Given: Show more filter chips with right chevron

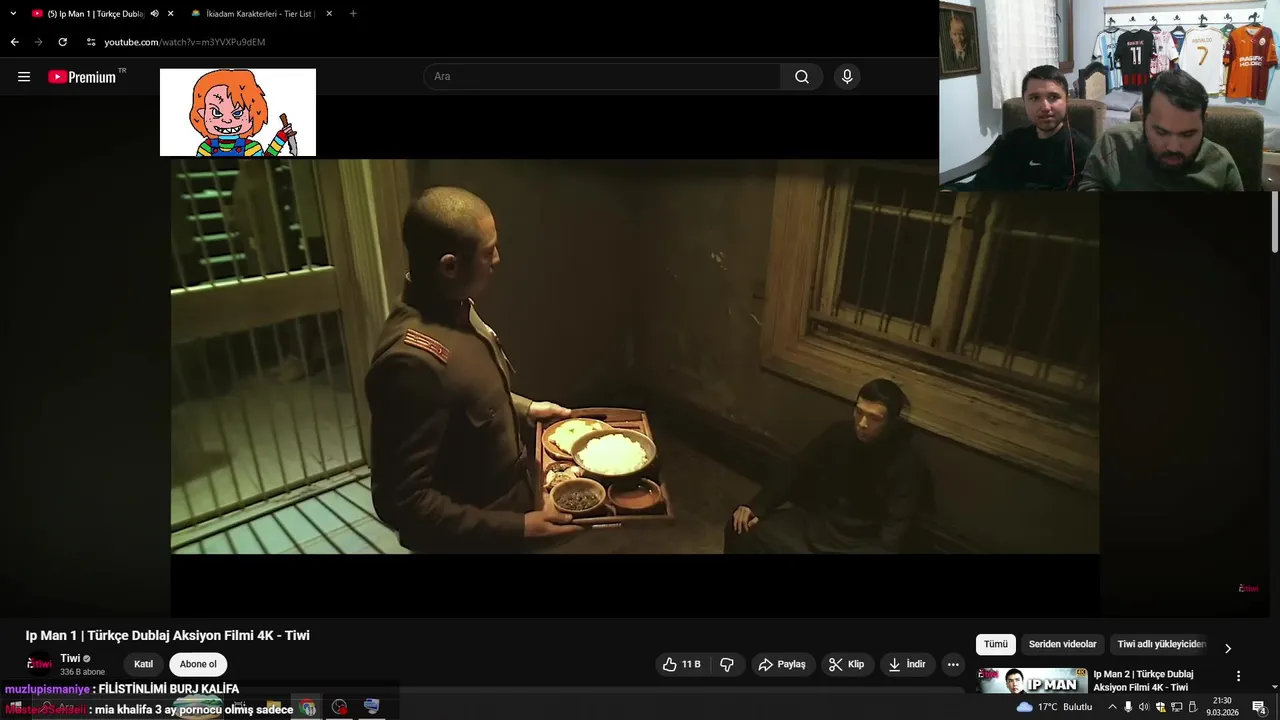Looking at the screenshot, I should (1228, 648).
